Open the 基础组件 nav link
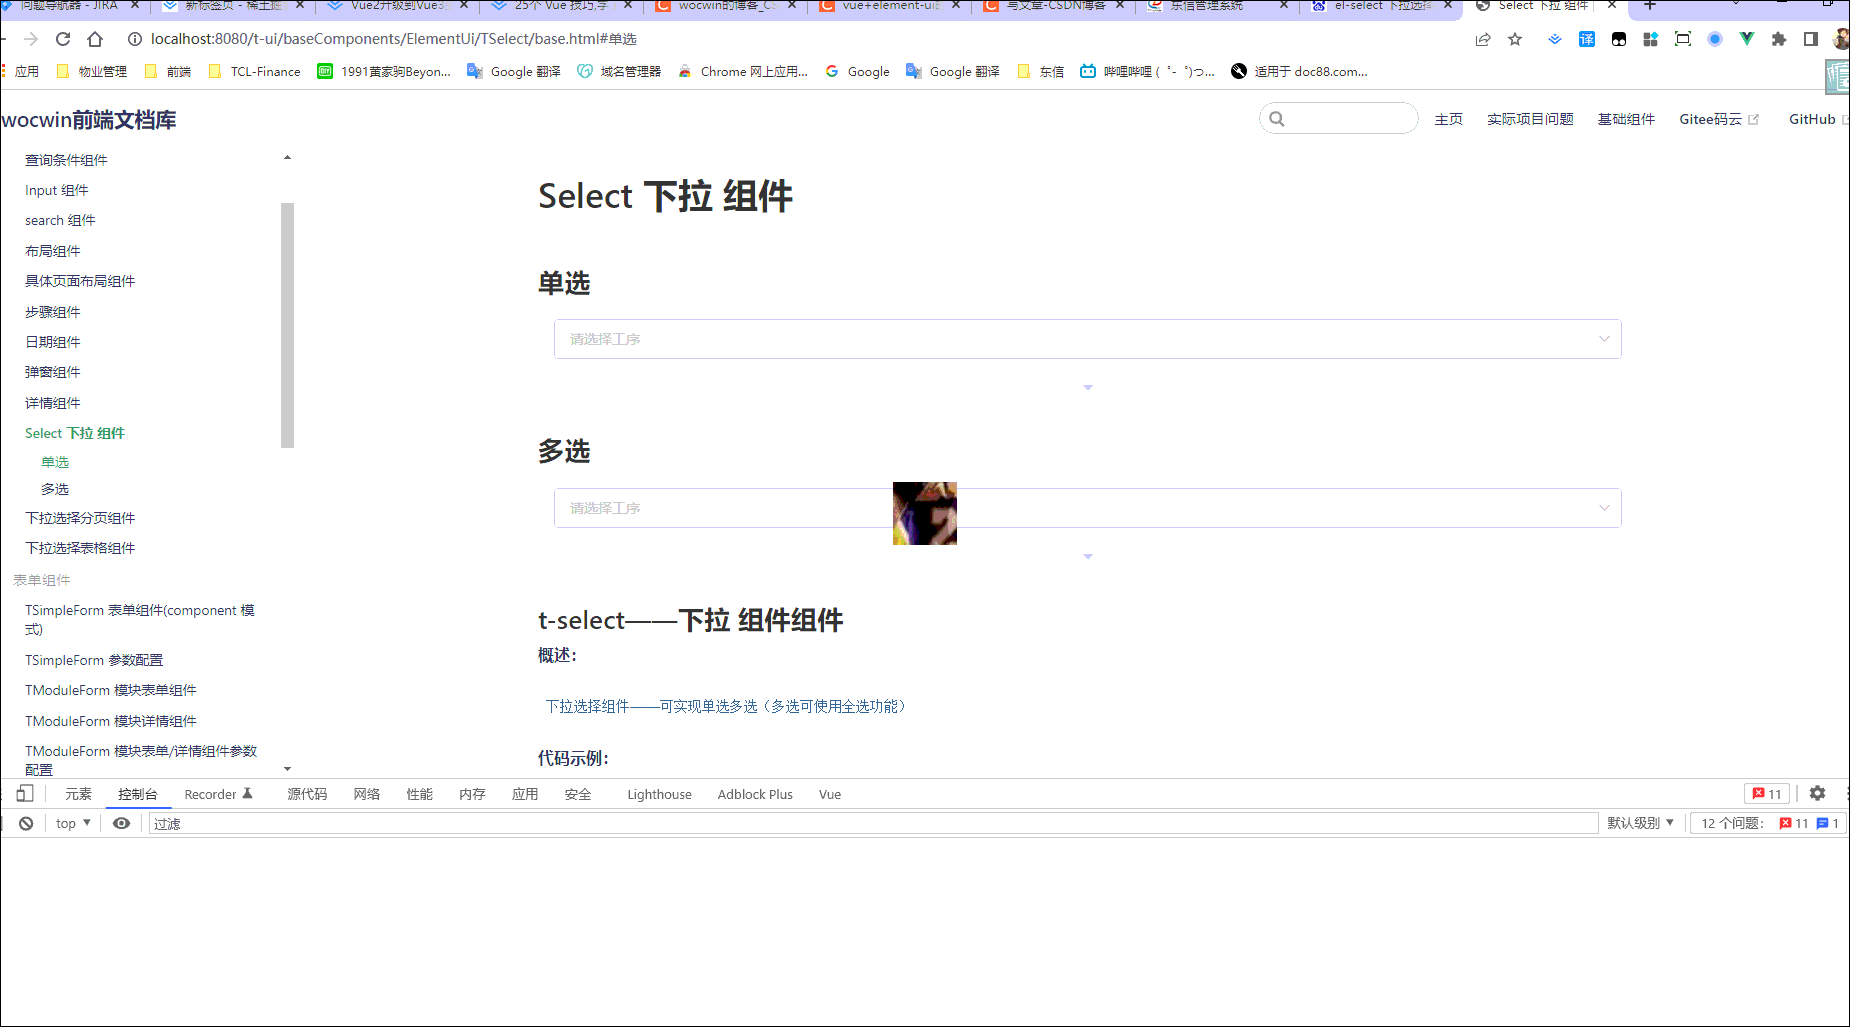Viewport: 1850px width, 1027px height. [x=1626, y=119]
